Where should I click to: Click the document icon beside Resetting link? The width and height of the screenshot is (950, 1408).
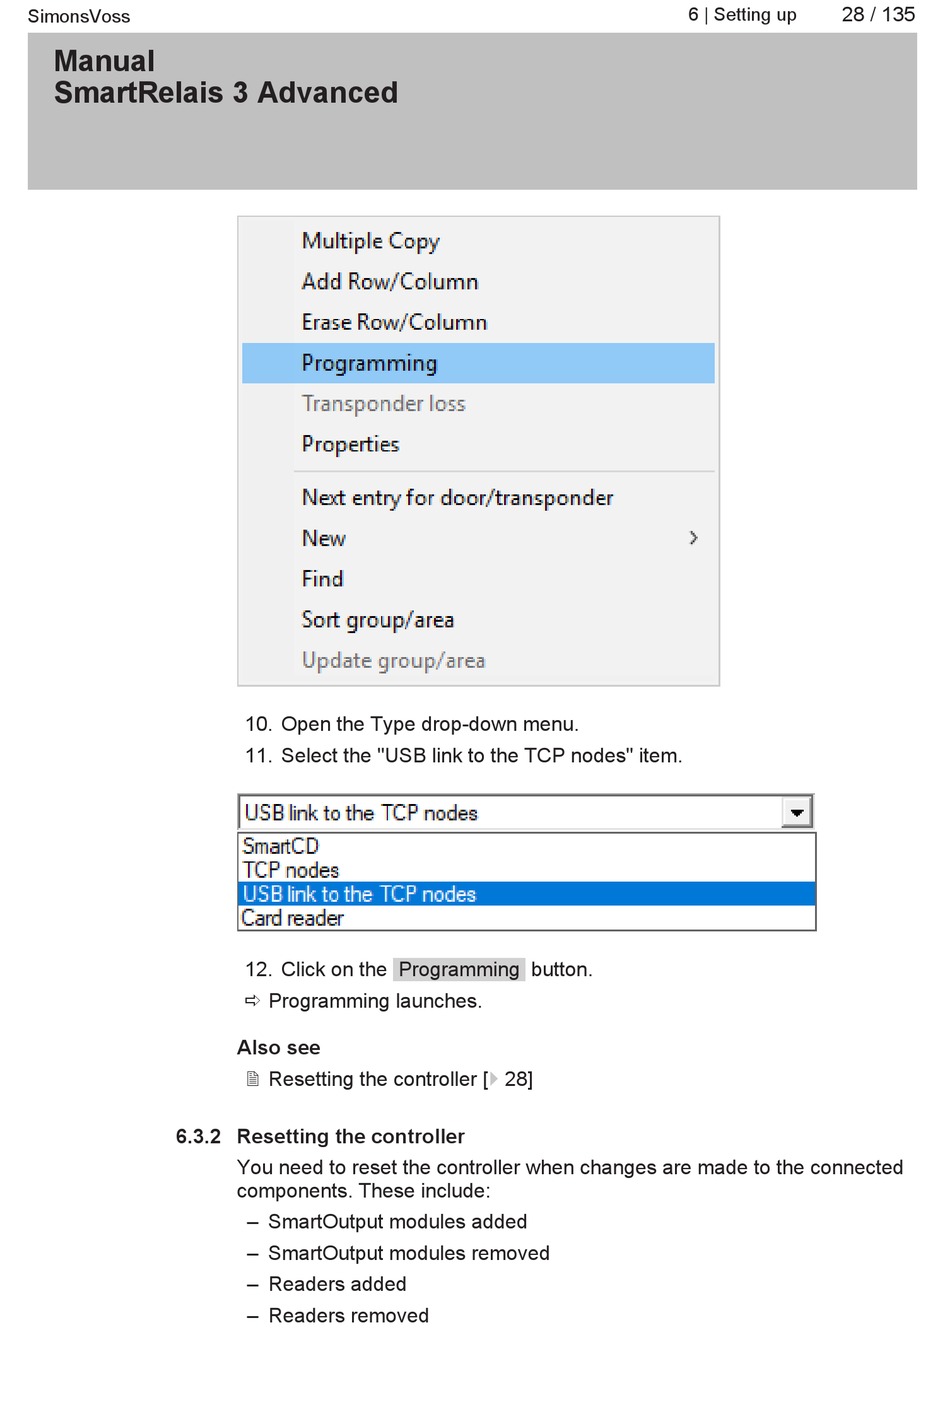[253, 1079]
